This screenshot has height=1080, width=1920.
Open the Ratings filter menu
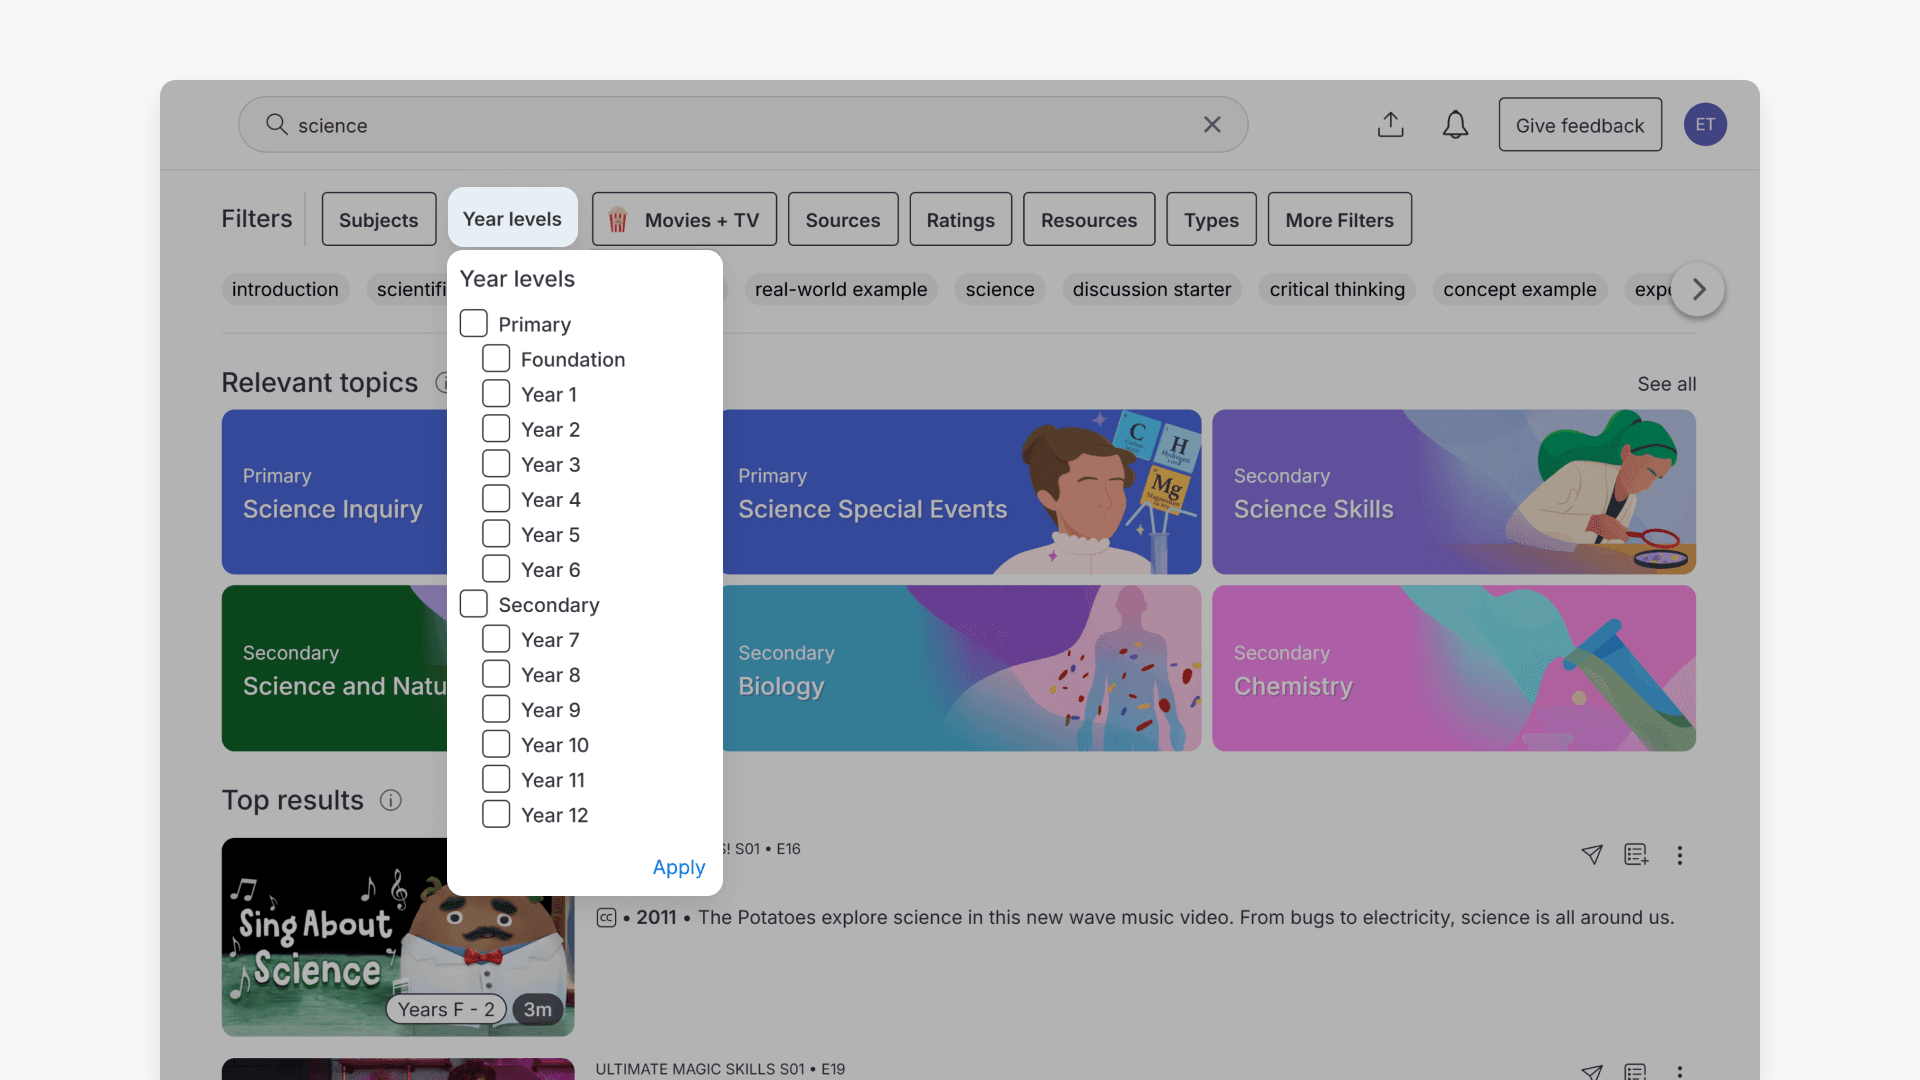pos(960,220)
